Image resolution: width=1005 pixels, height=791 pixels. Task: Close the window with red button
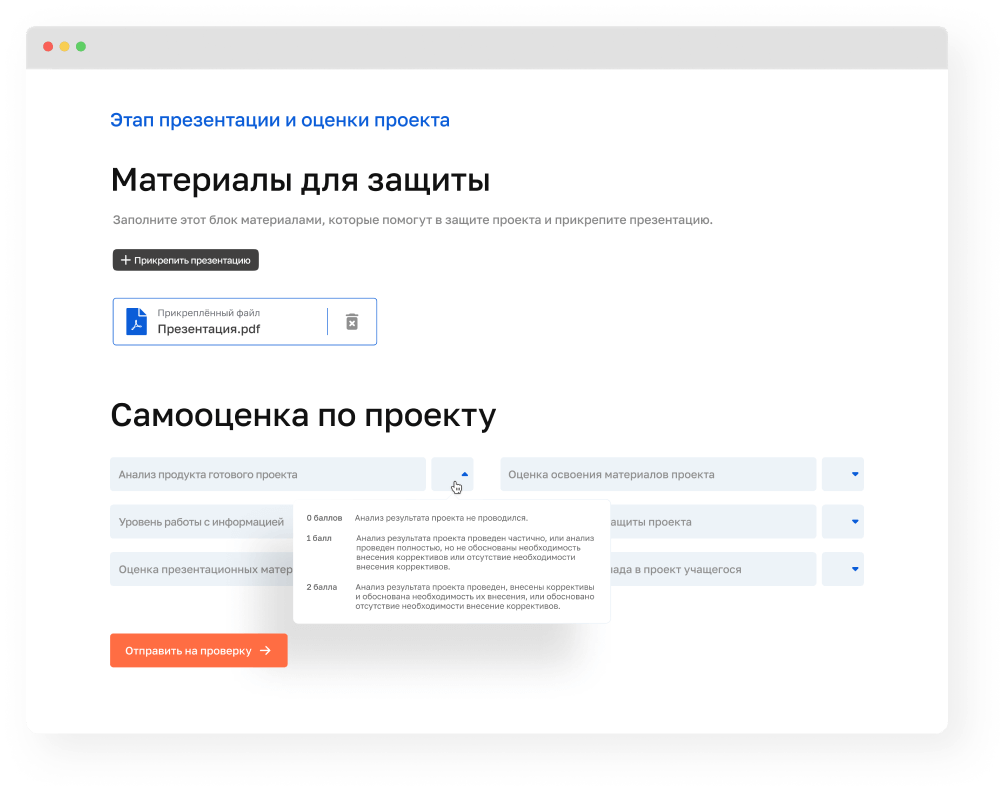tap(48, 47)
